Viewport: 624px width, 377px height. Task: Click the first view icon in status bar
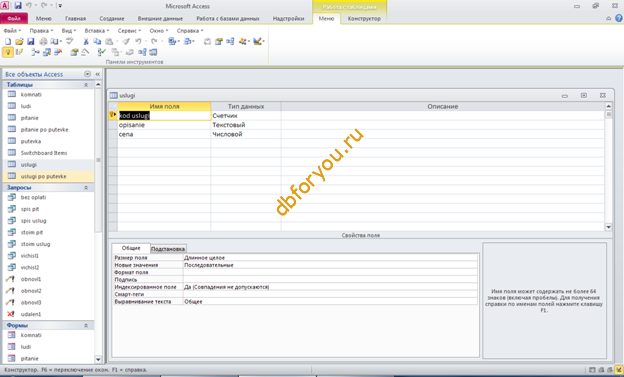point(592,370)
